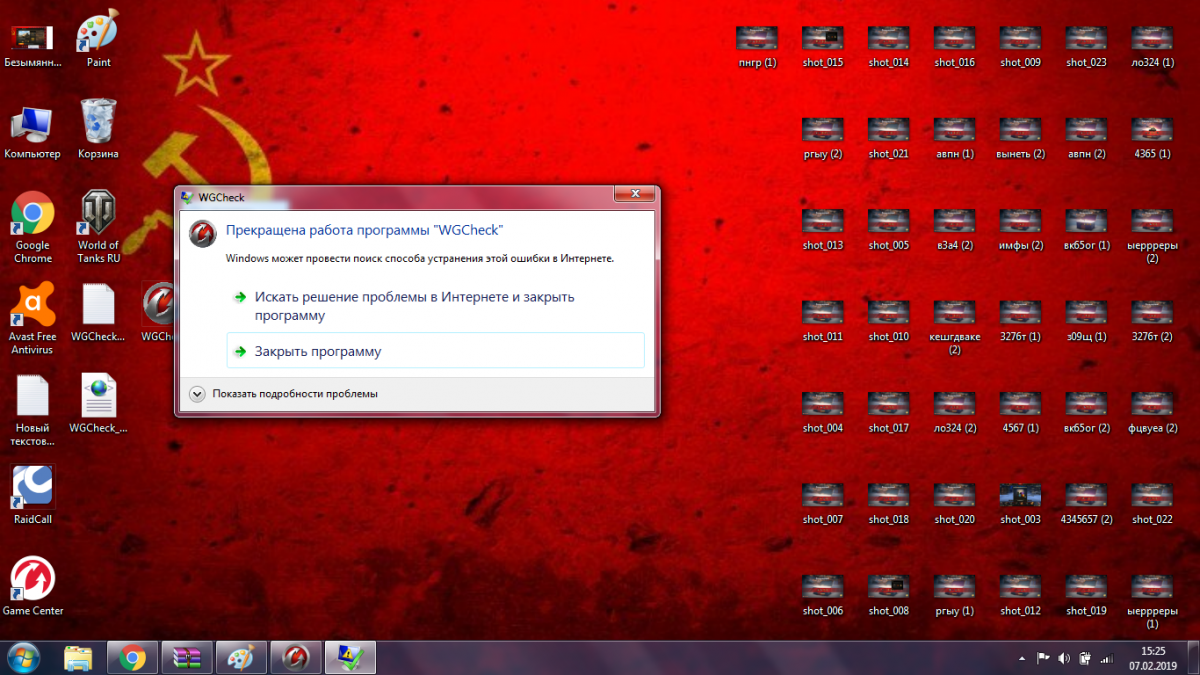Show hidden tray icons arrow

1022,659
